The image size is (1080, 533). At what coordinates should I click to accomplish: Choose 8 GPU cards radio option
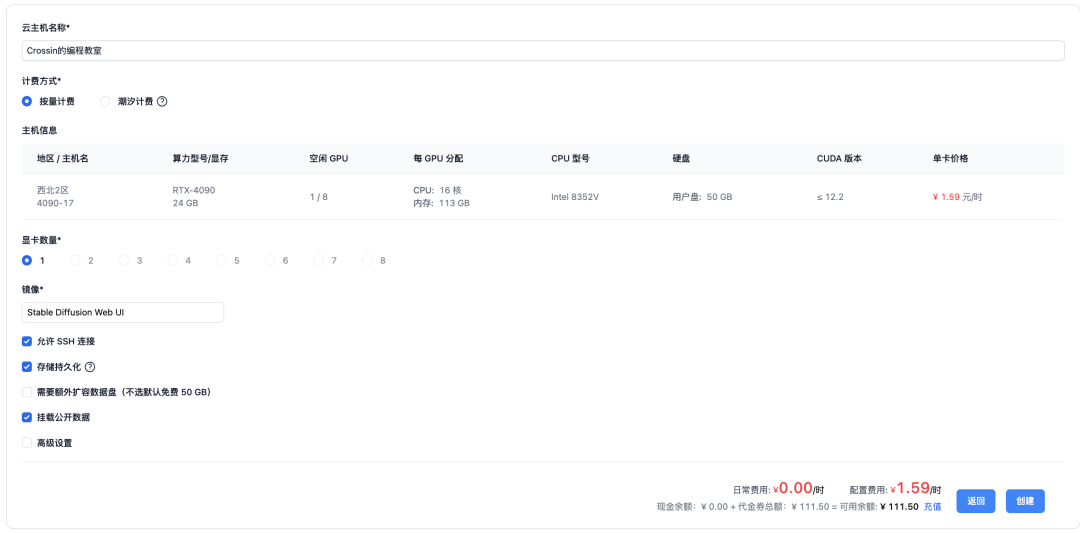coord(367,260)
